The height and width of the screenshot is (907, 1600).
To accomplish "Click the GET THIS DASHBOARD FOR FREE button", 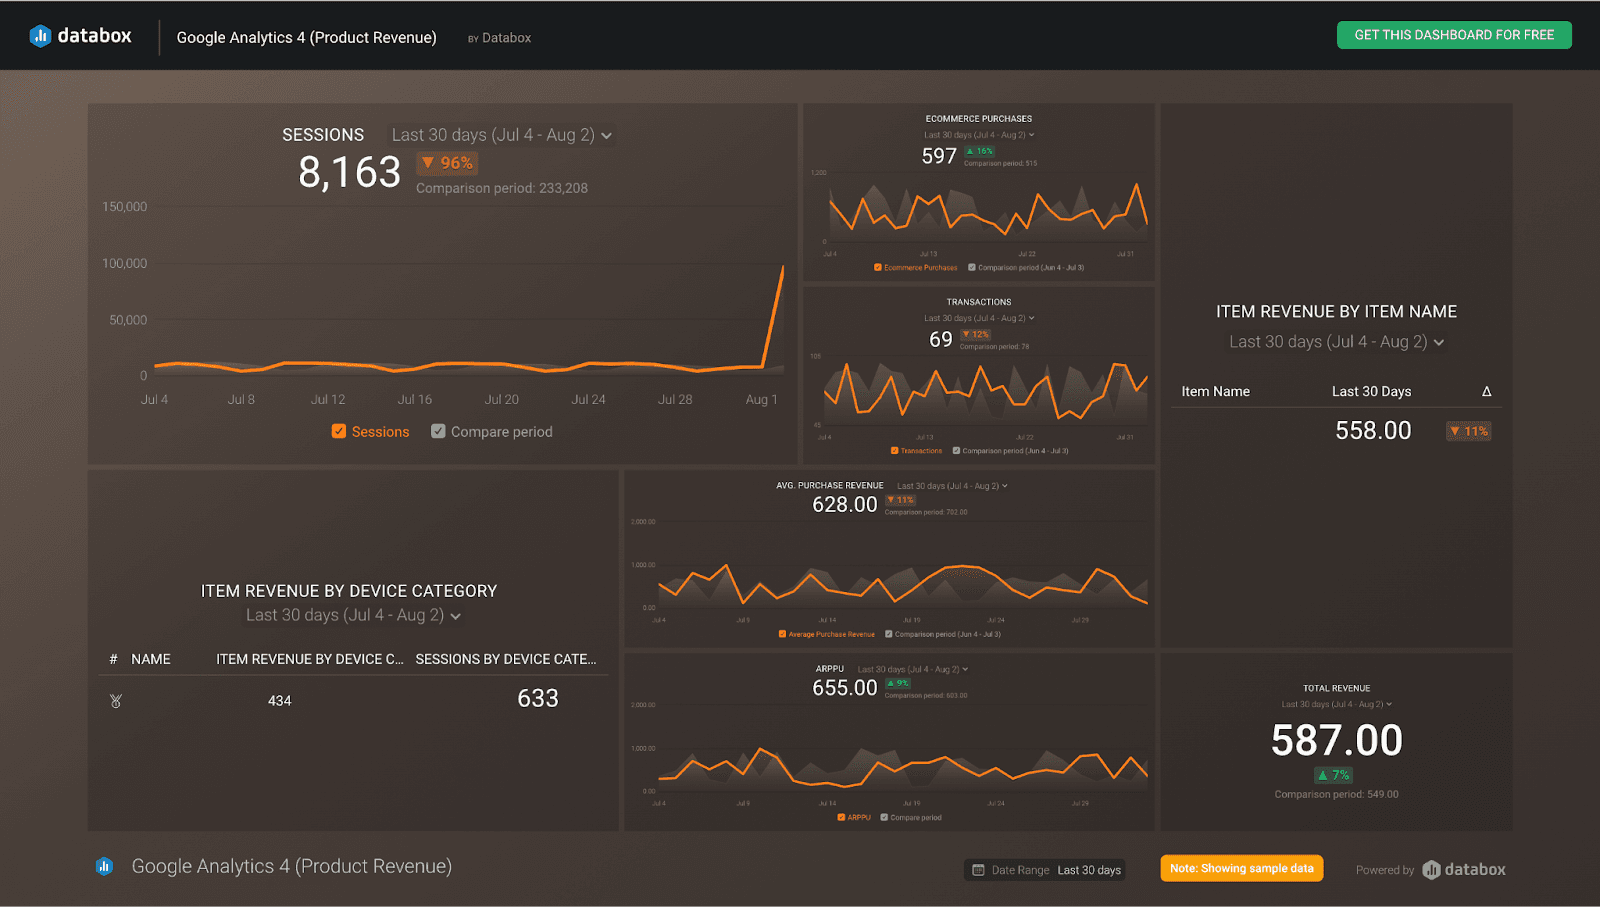I will pos(1453,35).
